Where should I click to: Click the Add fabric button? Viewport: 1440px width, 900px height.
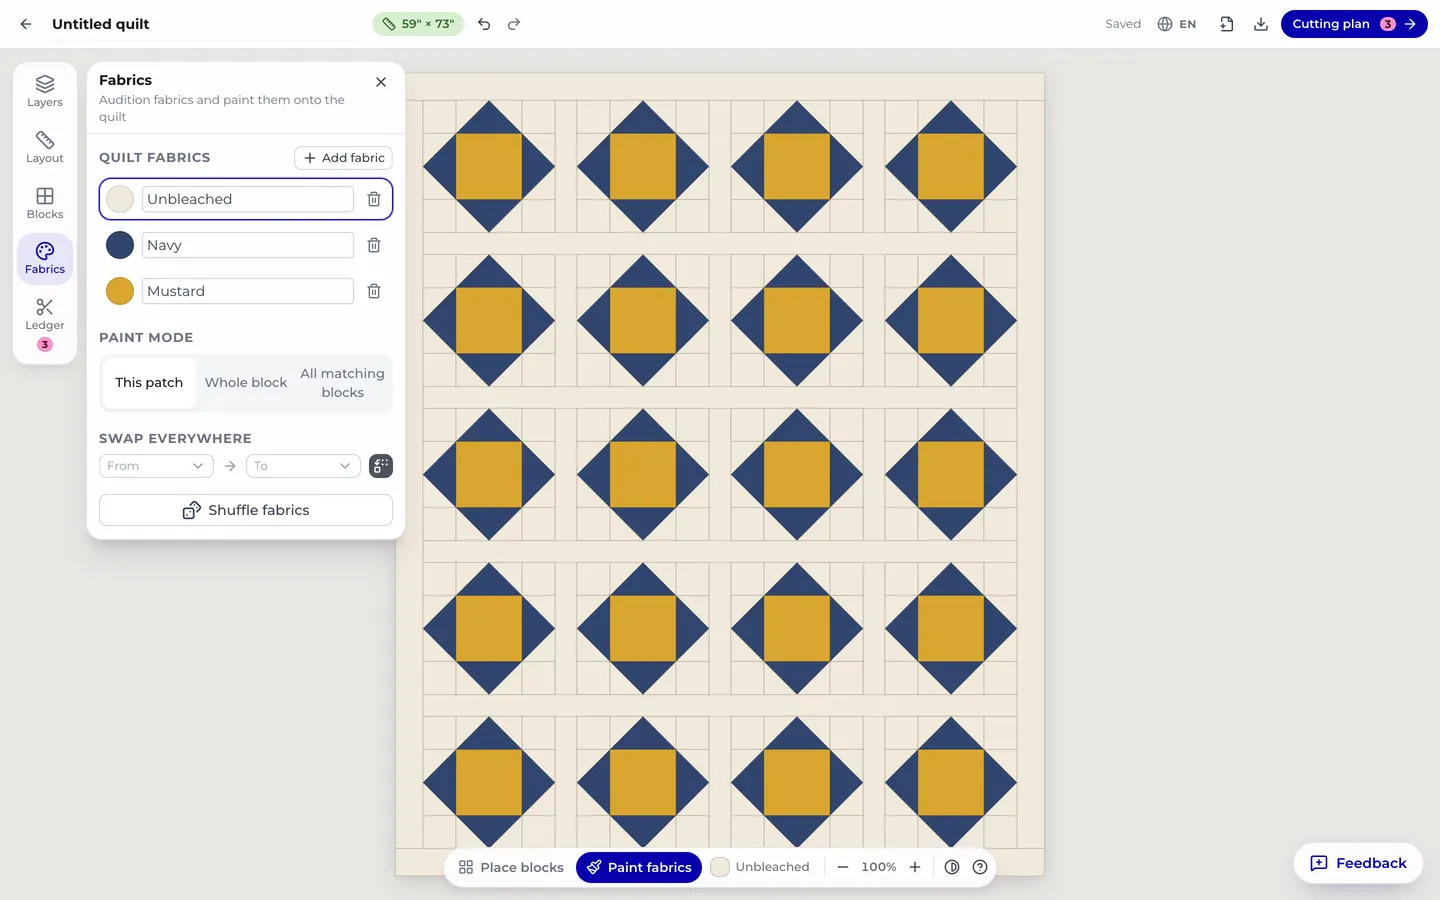pos(343,158)
